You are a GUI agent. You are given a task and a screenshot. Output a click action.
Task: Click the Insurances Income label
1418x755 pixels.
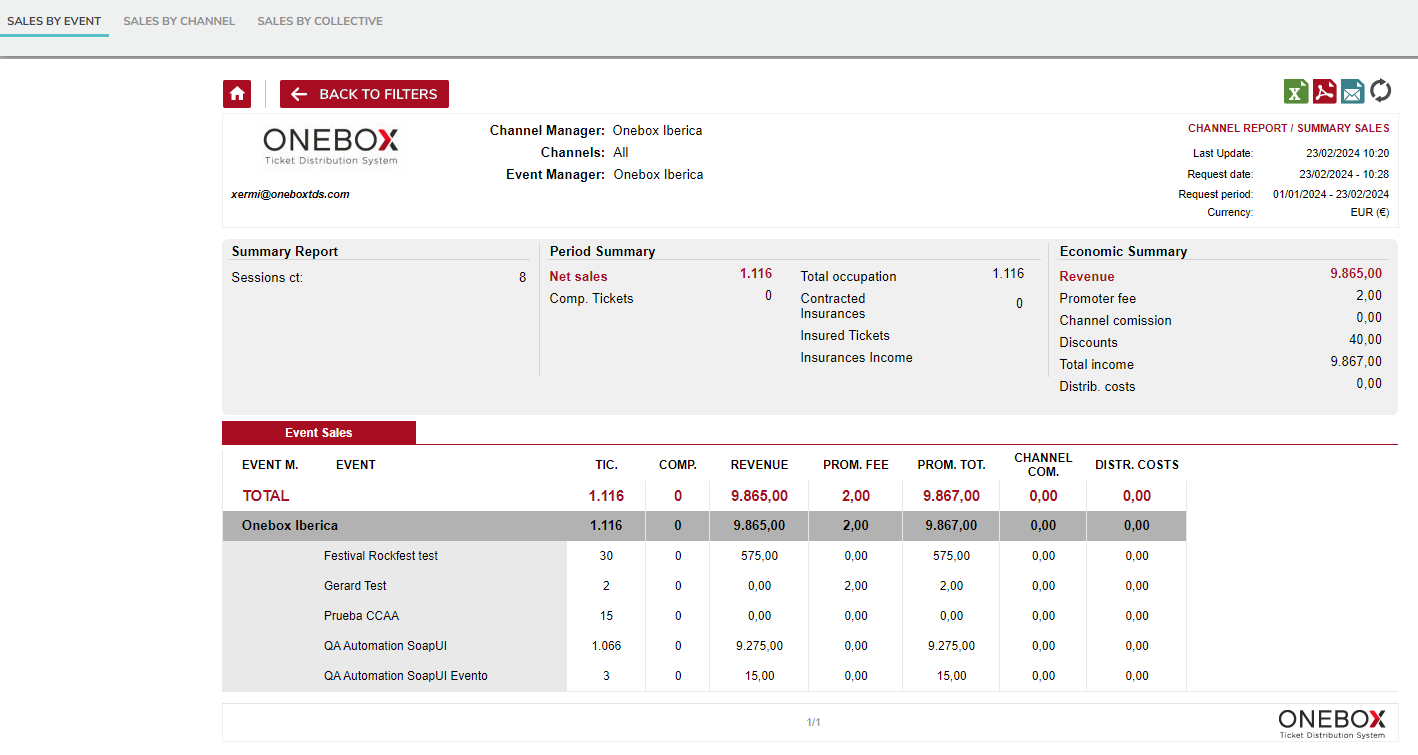coord(856,358)
